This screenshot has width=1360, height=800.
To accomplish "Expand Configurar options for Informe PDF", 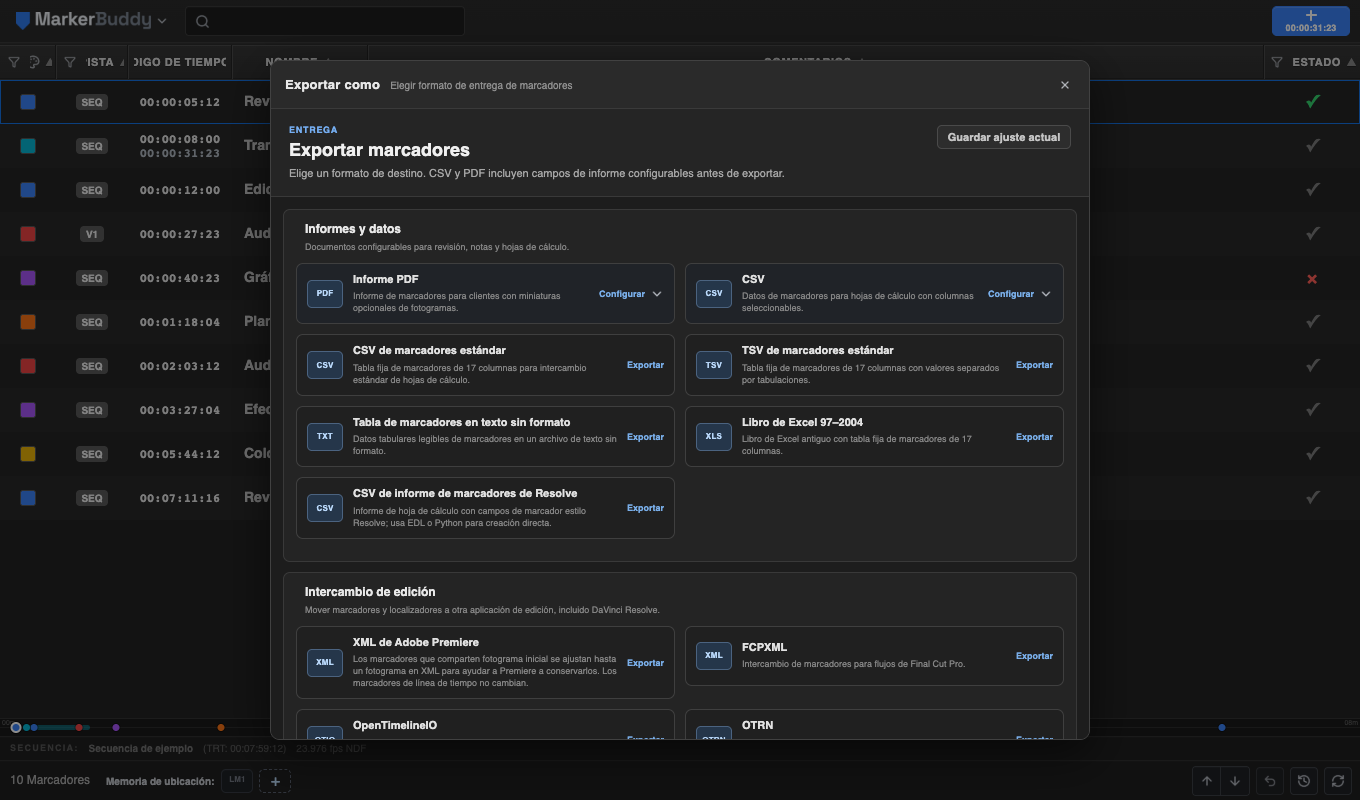I will click(x=630, y=294).
